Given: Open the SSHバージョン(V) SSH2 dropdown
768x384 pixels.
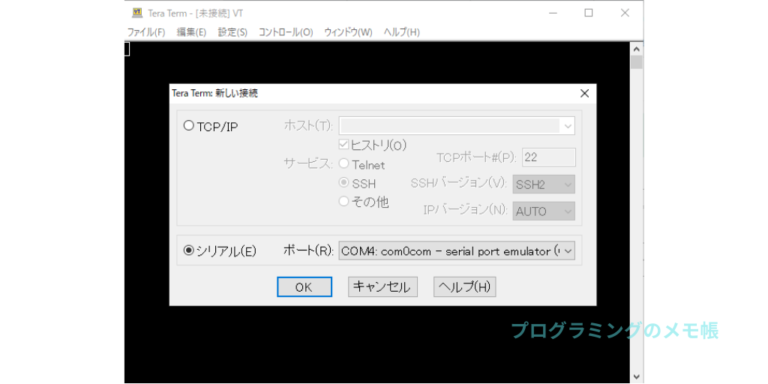Looking at the screenshot, I should 544,185.
